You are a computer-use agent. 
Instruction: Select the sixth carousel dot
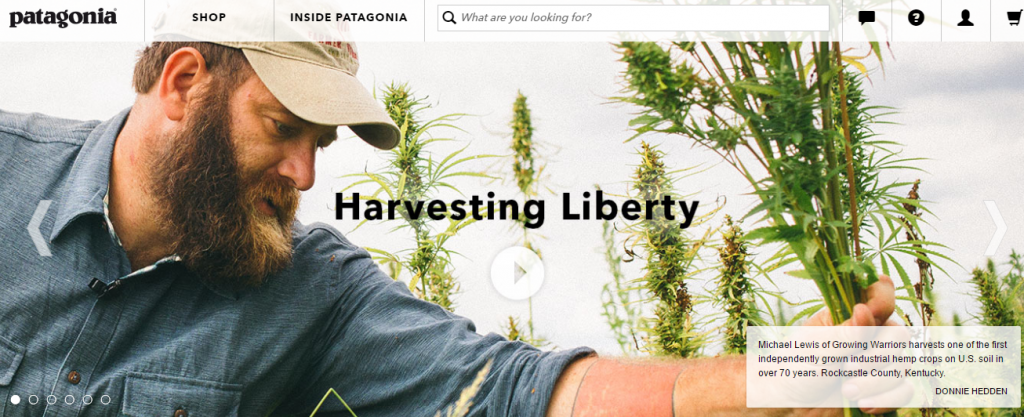point(105,399)
